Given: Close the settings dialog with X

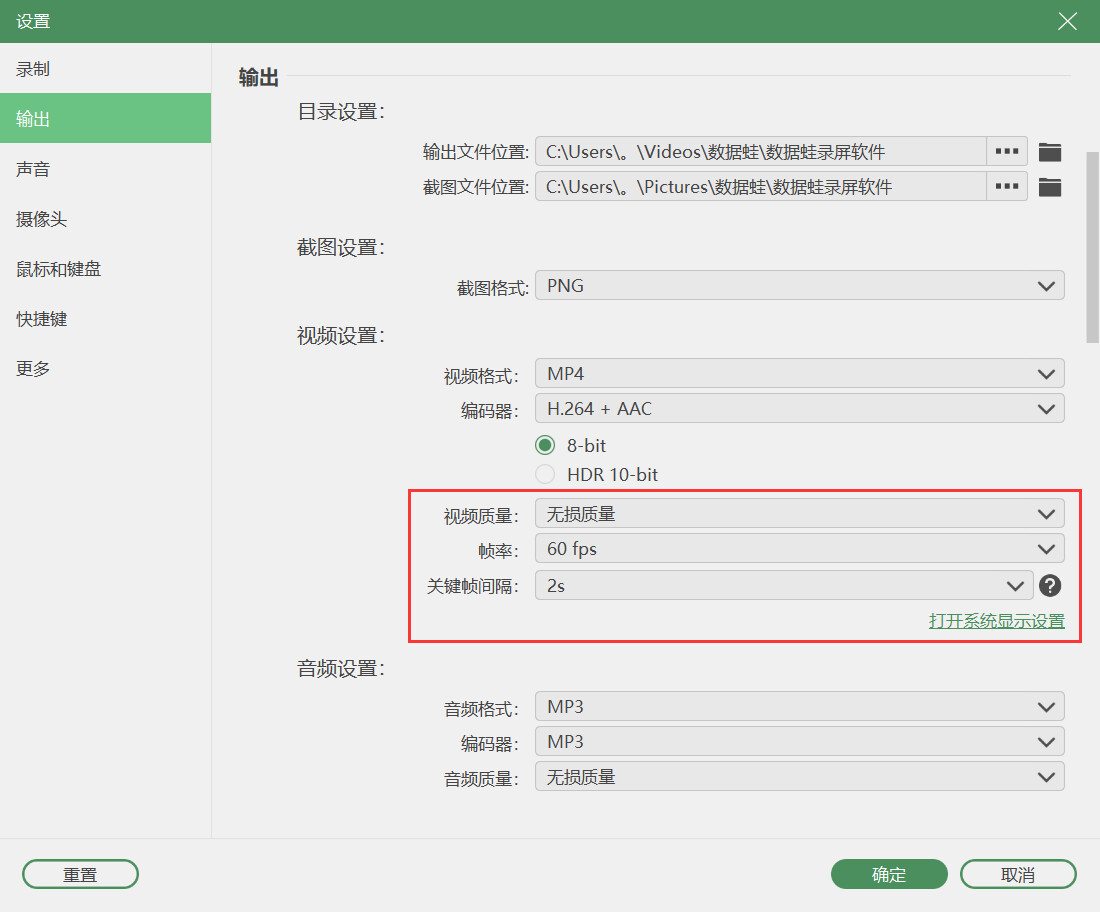Looking at the screenshot, I should [1067, 21].
